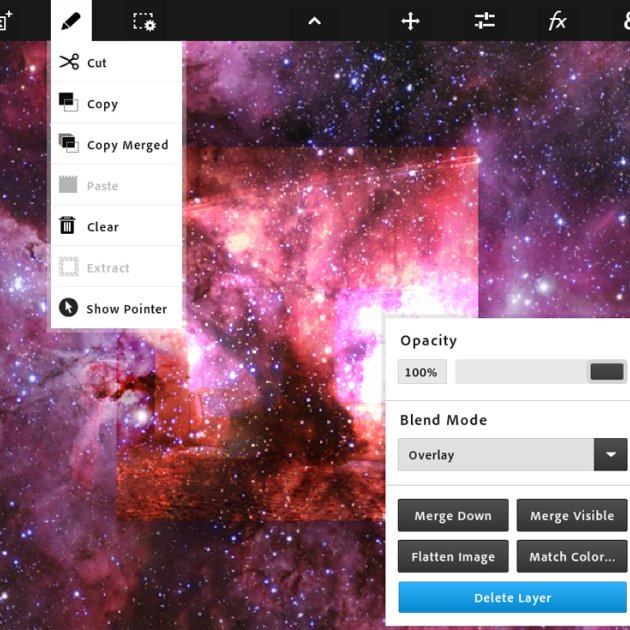This screenshot has height=630, width=630.
Task: Expand the Blend Mode dropdown arrow
Action: click(x=610, y=454)
